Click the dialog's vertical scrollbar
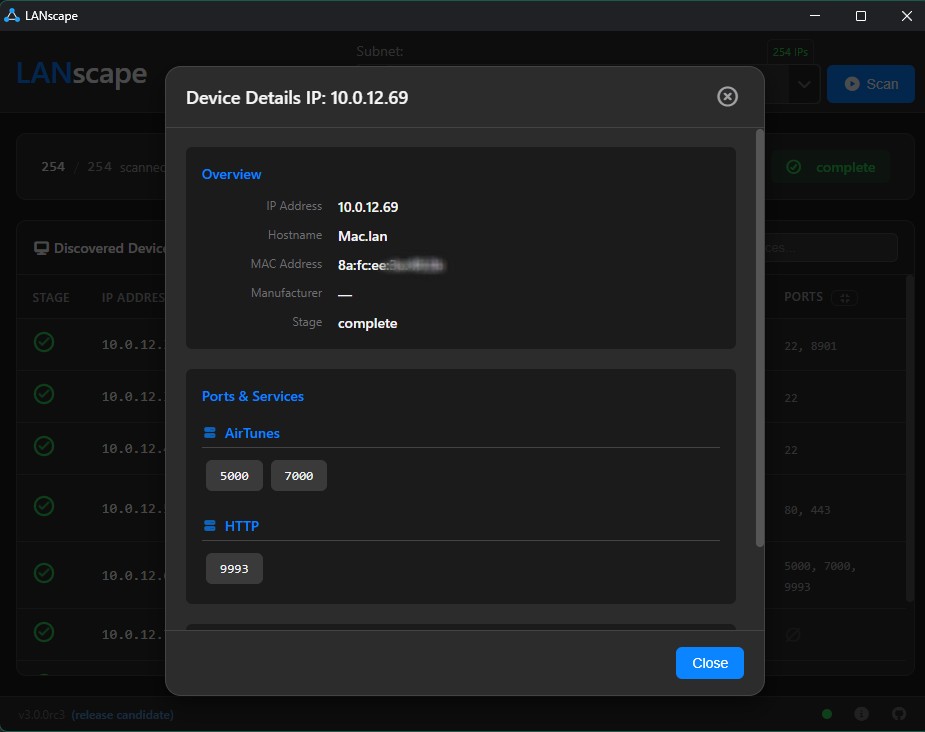This screenshot has height=732, width=925. click(x=760, y=340)
